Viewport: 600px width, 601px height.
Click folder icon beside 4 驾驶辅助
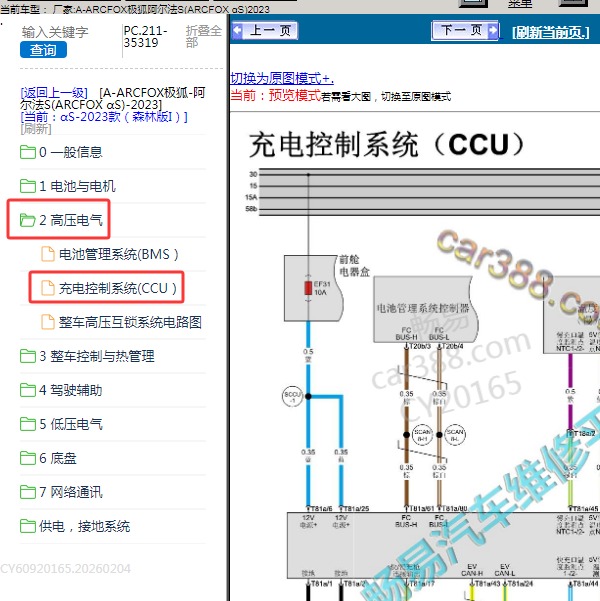pyautogui.click(x=28, y=390)
